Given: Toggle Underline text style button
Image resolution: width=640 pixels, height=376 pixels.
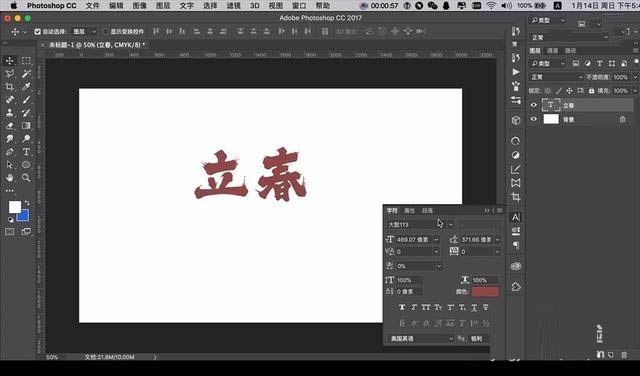Looking at the screenshot, I should pos(474,307).
